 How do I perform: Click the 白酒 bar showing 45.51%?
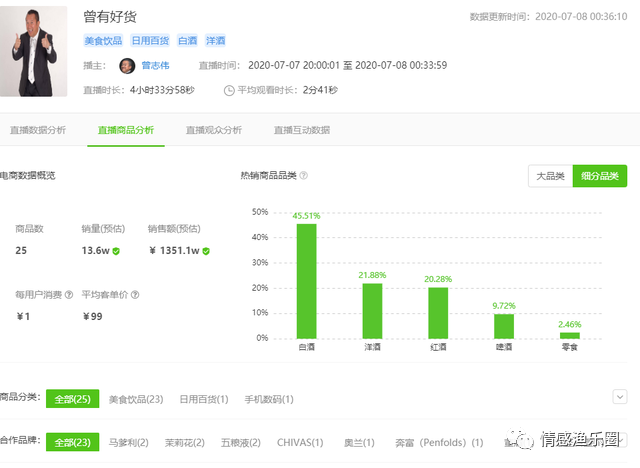click(307, 281)
